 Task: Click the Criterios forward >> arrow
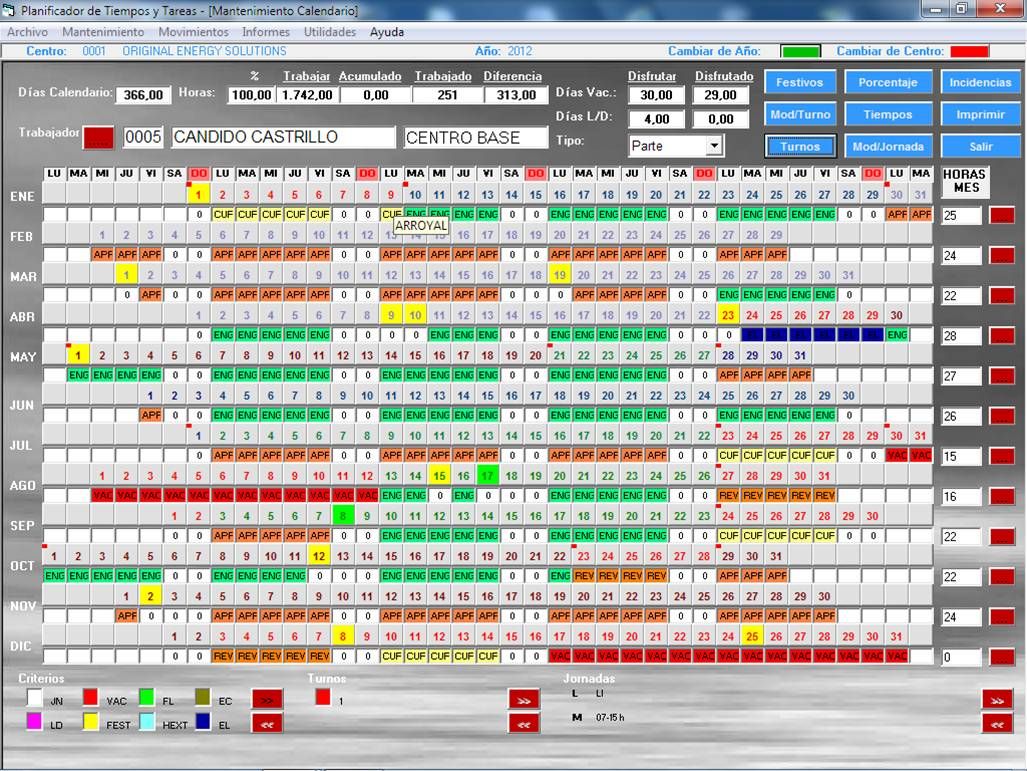coord(266,699)
